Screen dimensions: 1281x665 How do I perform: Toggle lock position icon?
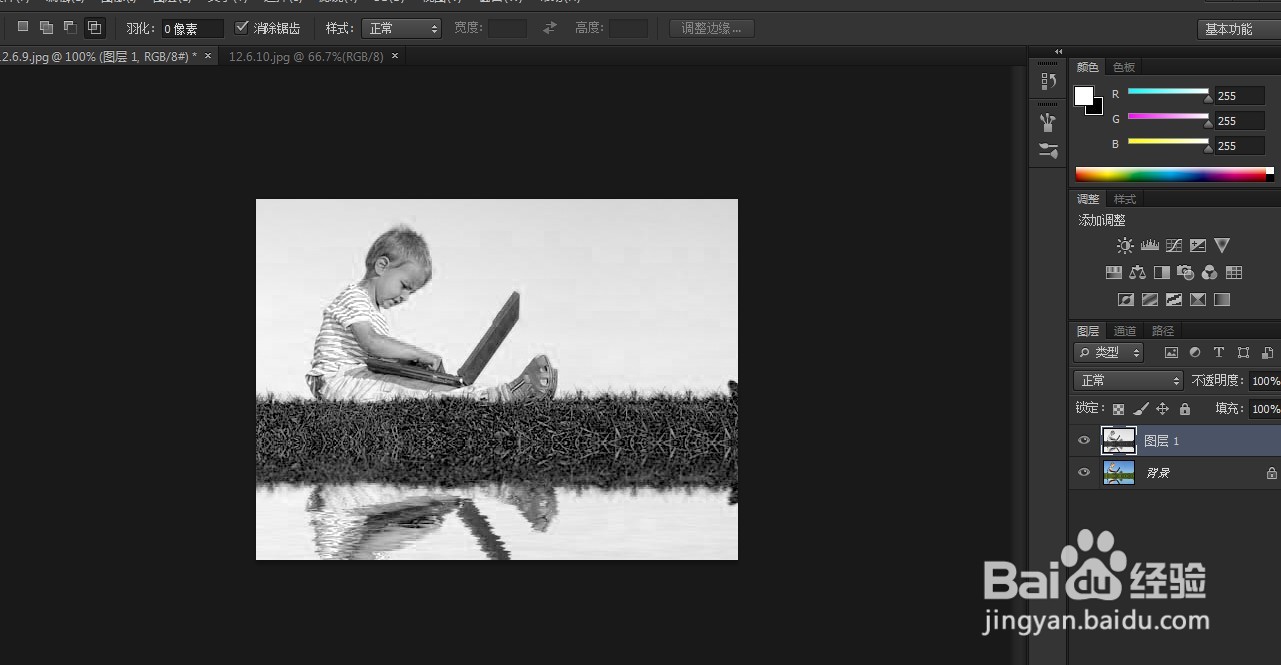coord(1162,409)
